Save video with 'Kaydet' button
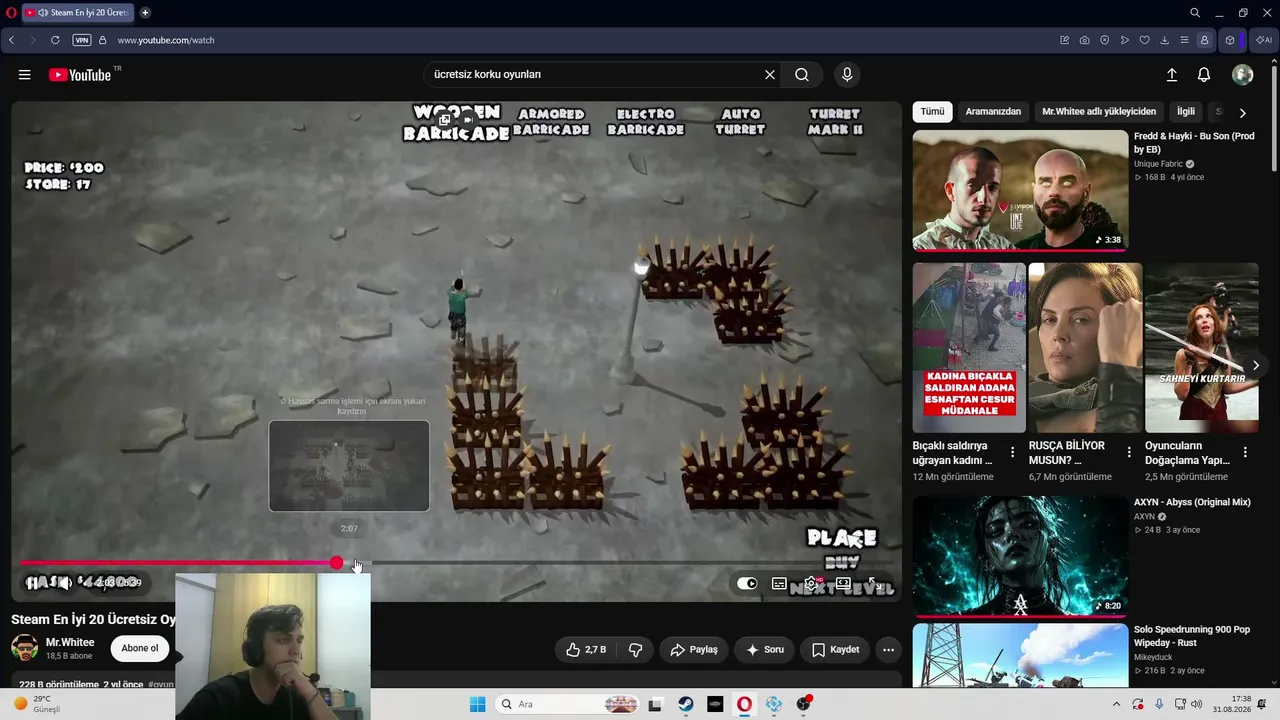The height and width of the screenshot is (720, 1280). point(836,650)
